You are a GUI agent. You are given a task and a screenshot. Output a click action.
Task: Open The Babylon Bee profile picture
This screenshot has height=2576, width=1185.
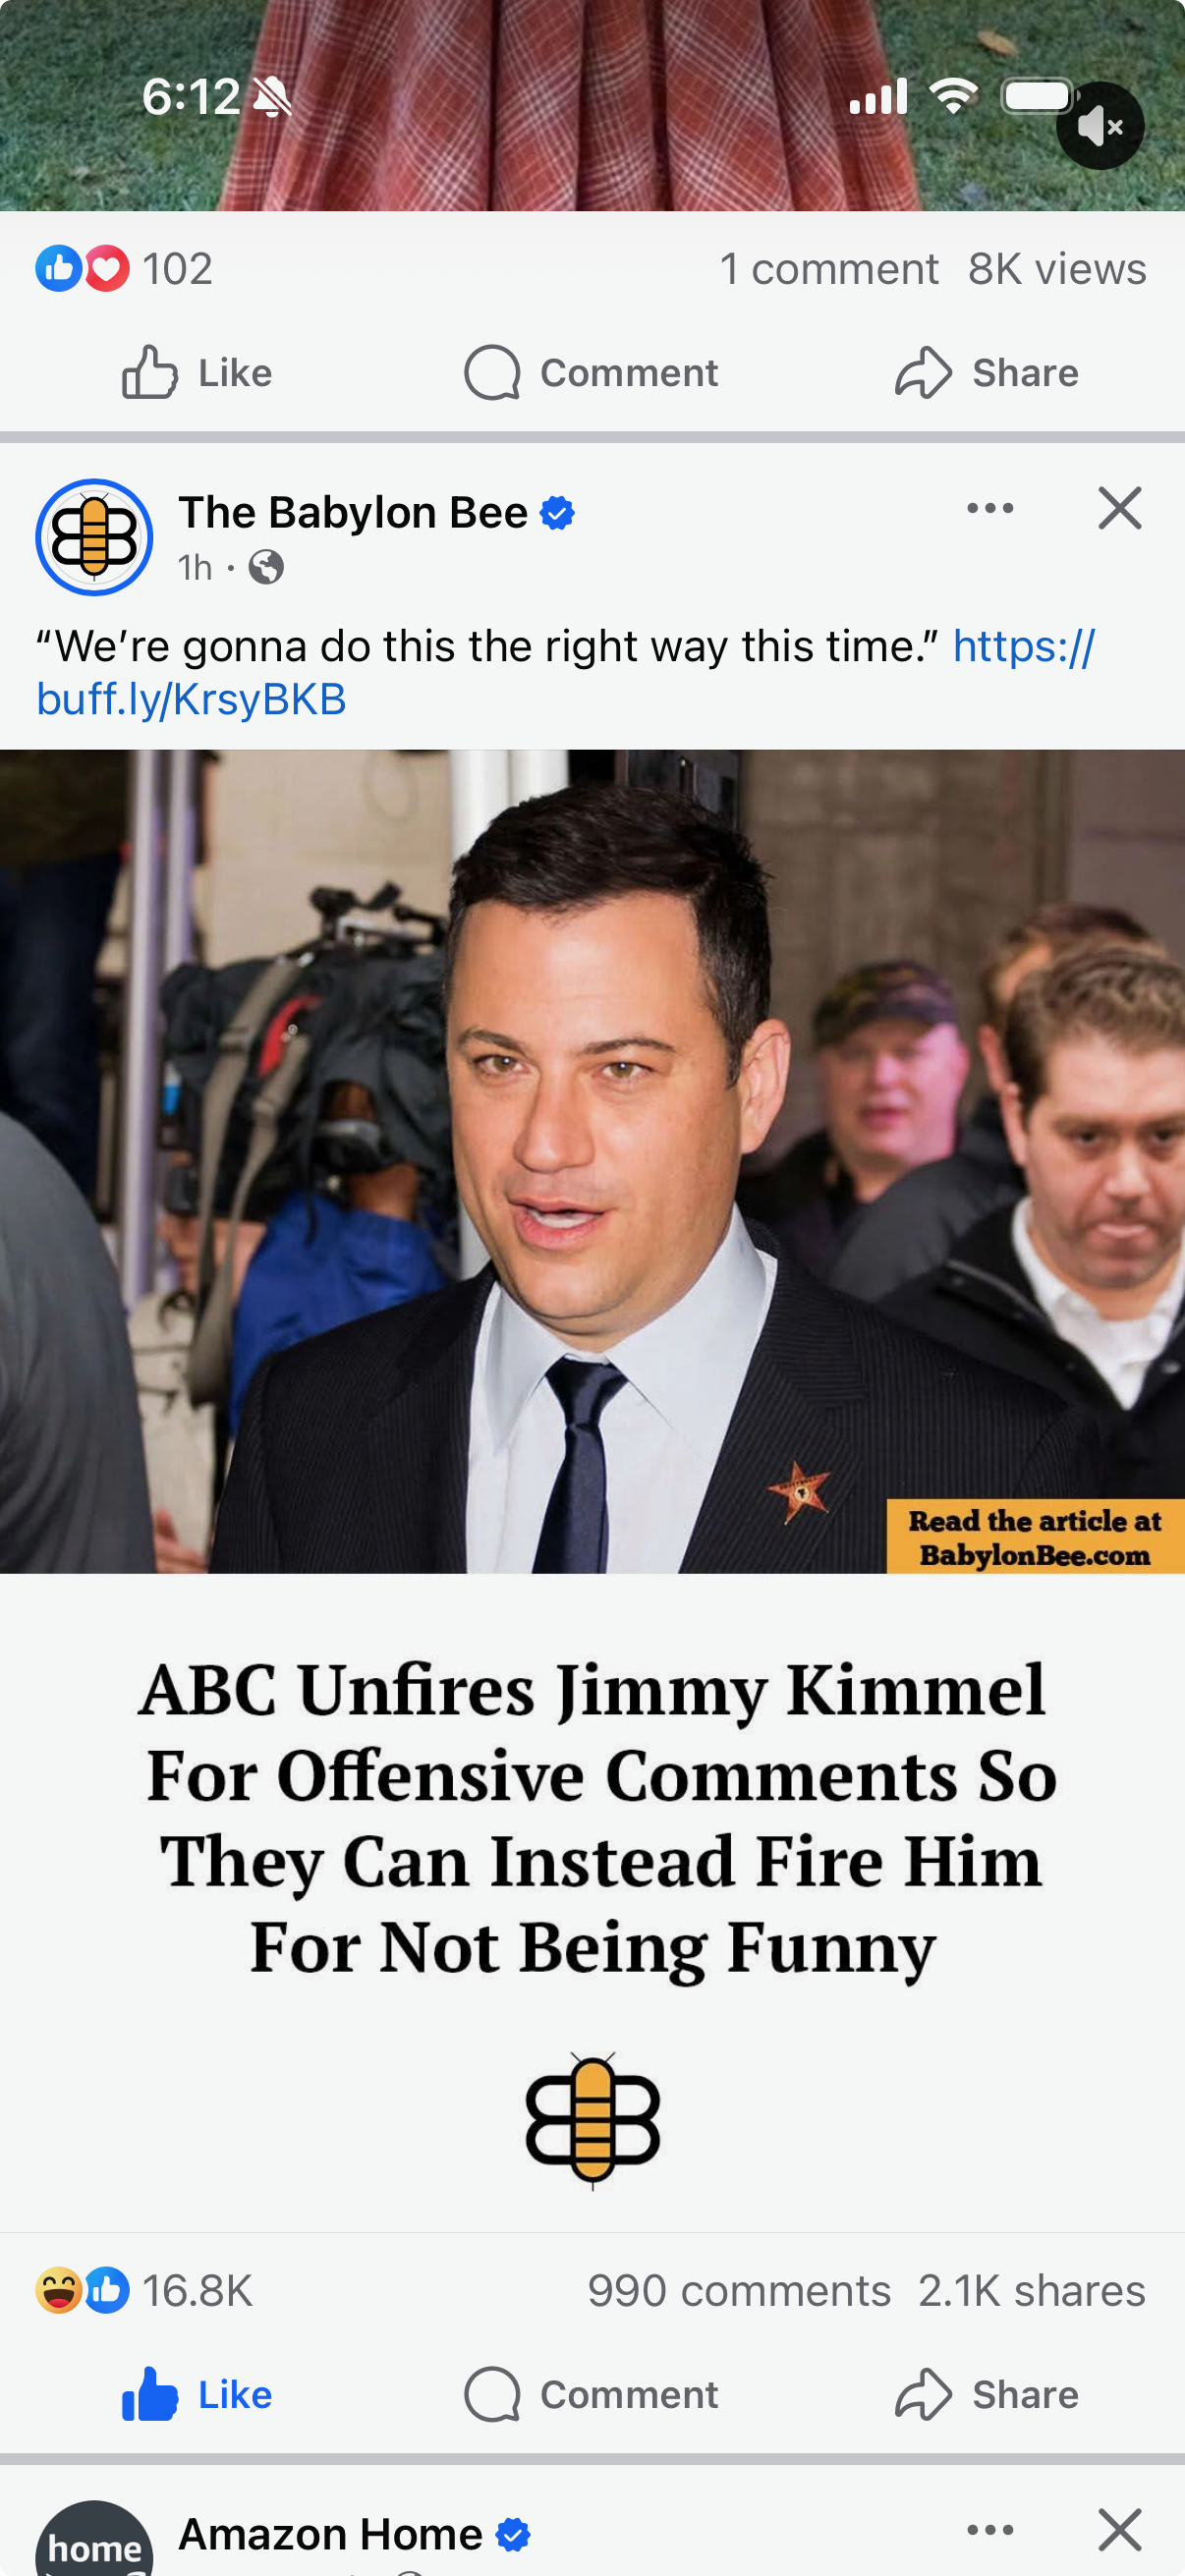click(x=94, y=537)
